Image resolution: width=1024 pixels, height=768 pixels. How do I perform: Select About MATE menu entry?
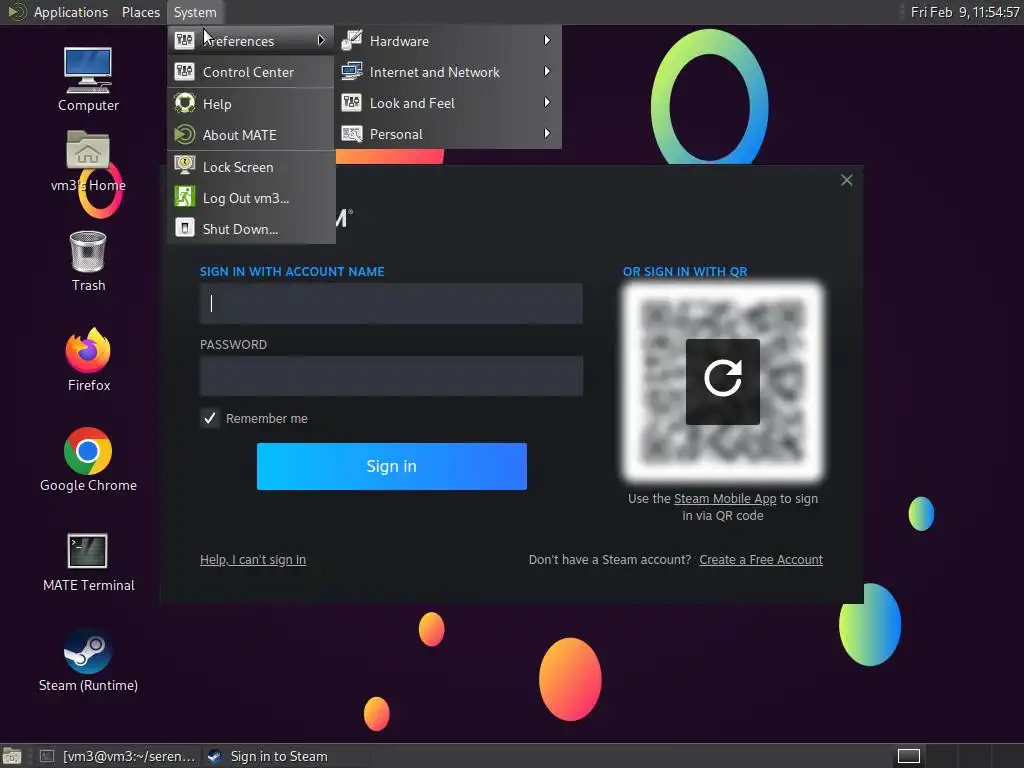251,135
